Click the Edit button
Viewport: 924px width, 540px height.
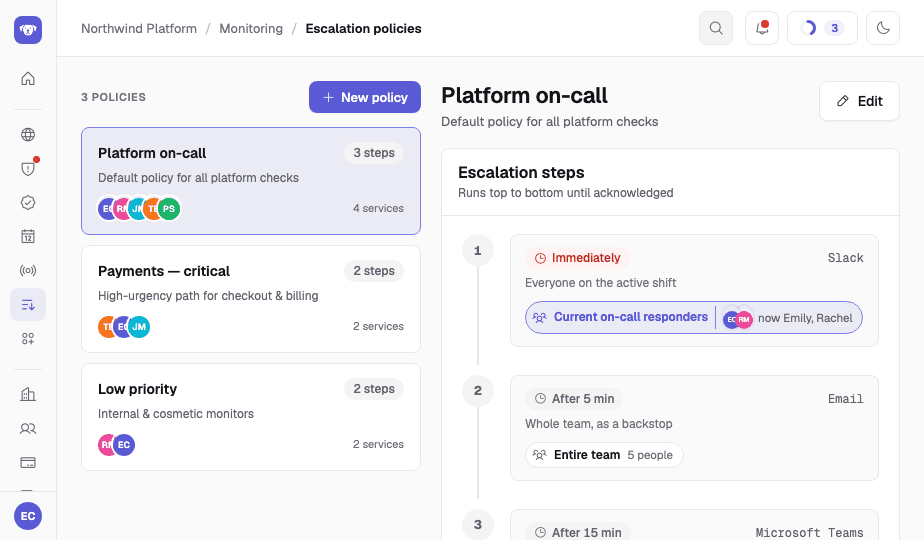click(859, 101)
